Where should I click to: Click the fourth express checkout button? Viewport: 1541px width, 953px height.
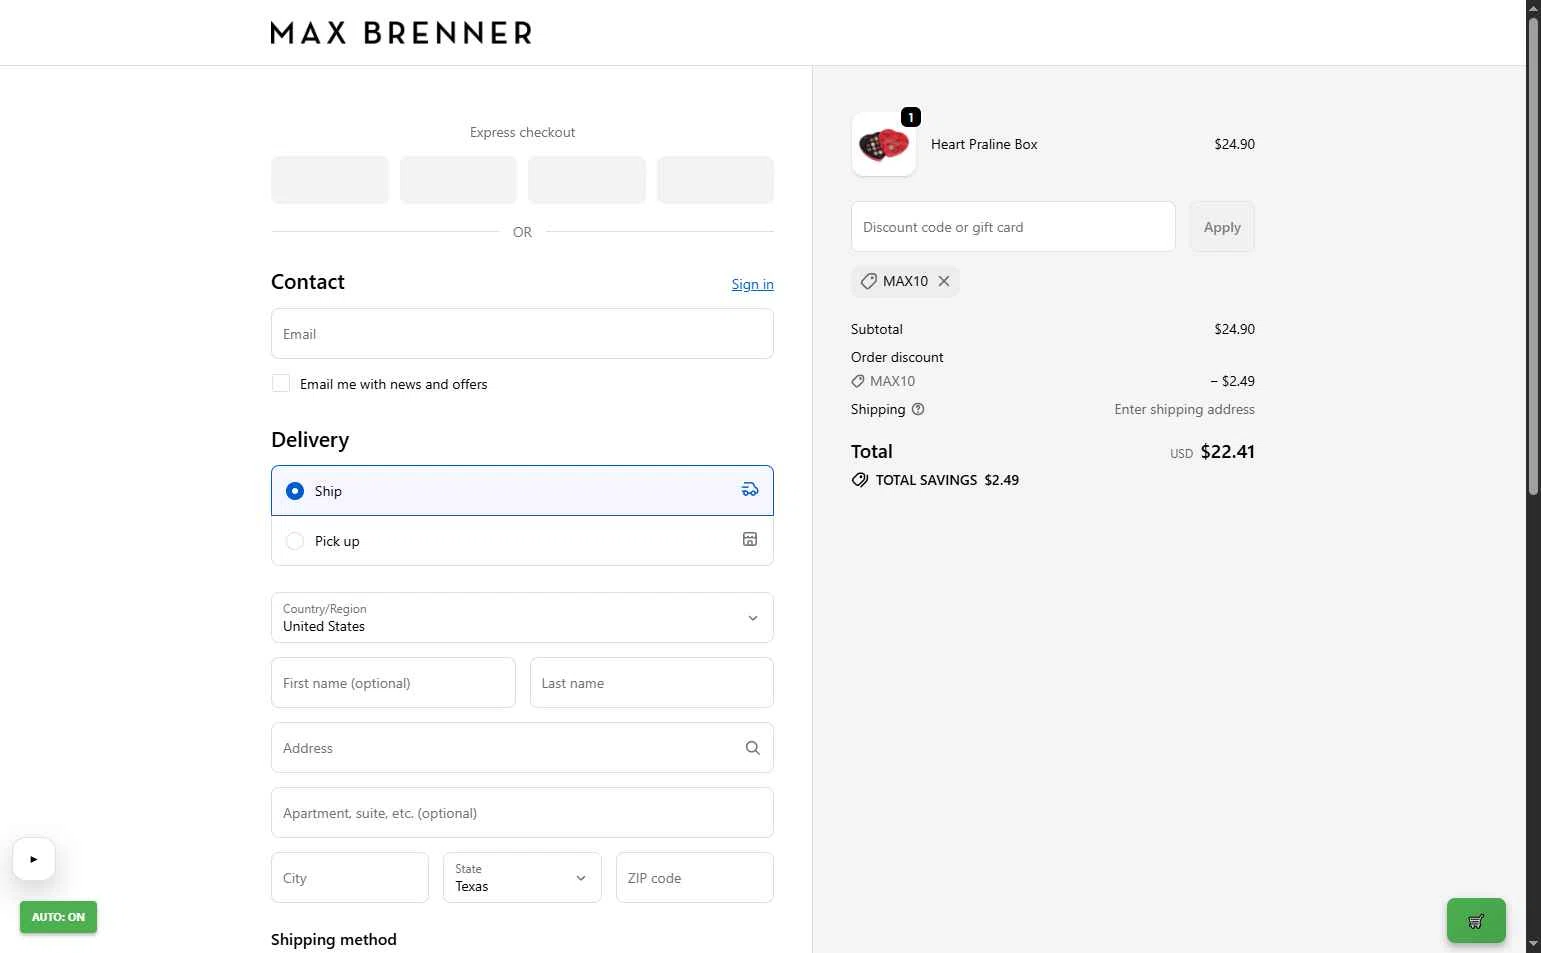pyautogui.click(x=715, y=180)
